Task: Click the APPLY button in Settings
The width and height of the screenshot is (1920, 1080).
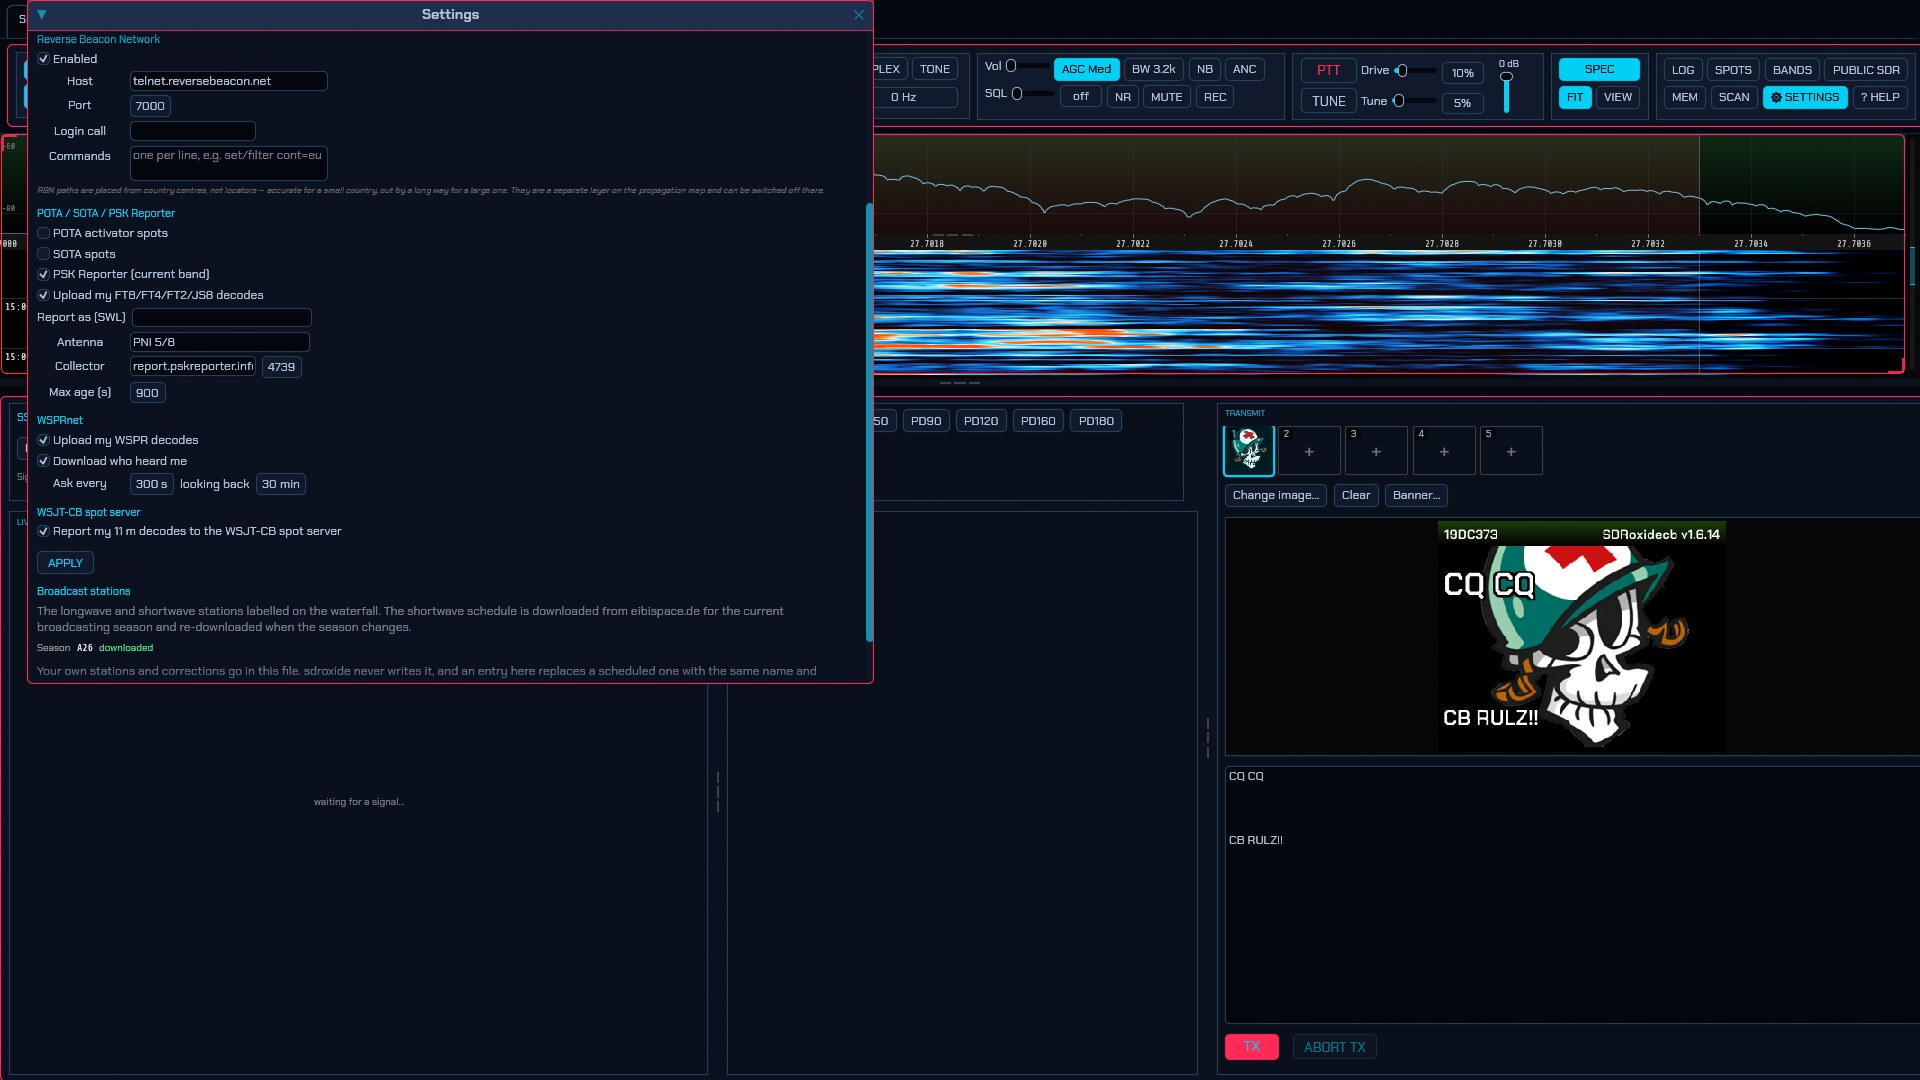Action: click(x=65, y=563)
